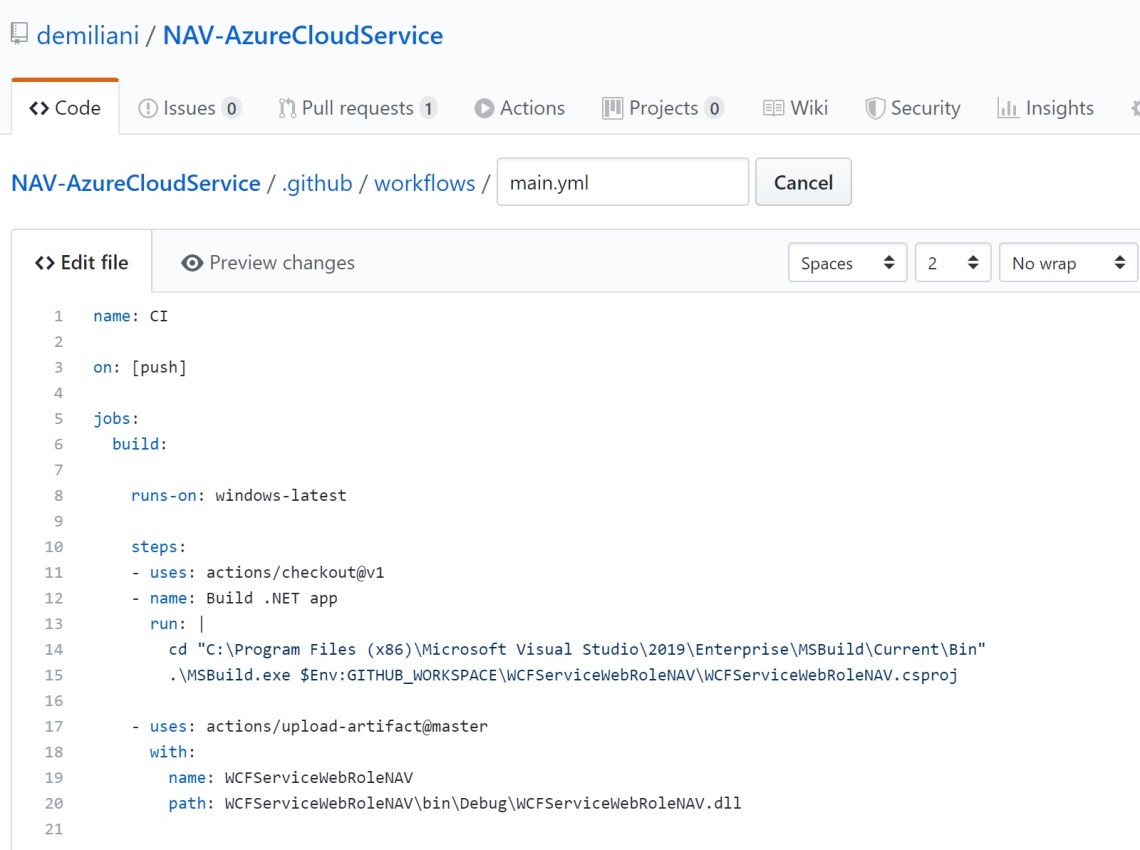Image resolution: width=1140 pixels, height=850 pixels.
Task: Click the repository bookmark icon beside demiliani
Action: pos(18,34)
